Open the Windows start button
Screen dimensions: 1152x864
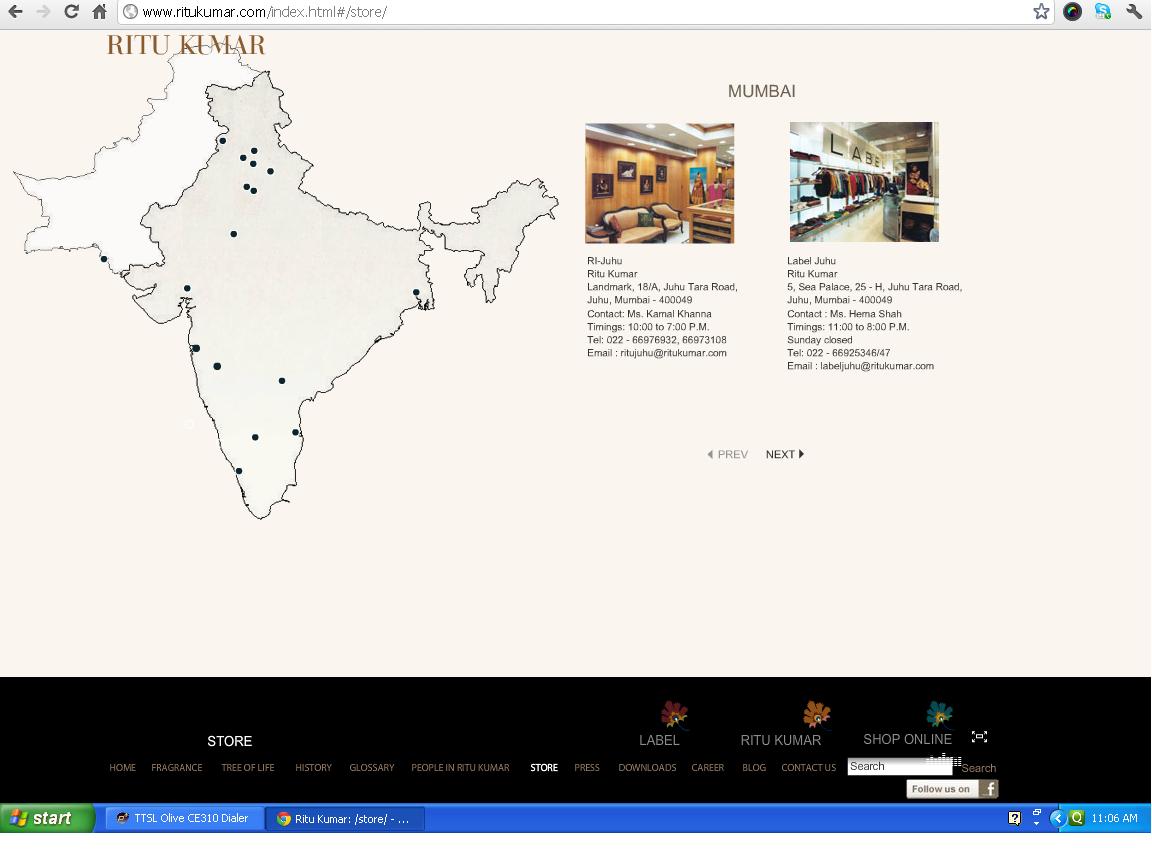point(48,818)
